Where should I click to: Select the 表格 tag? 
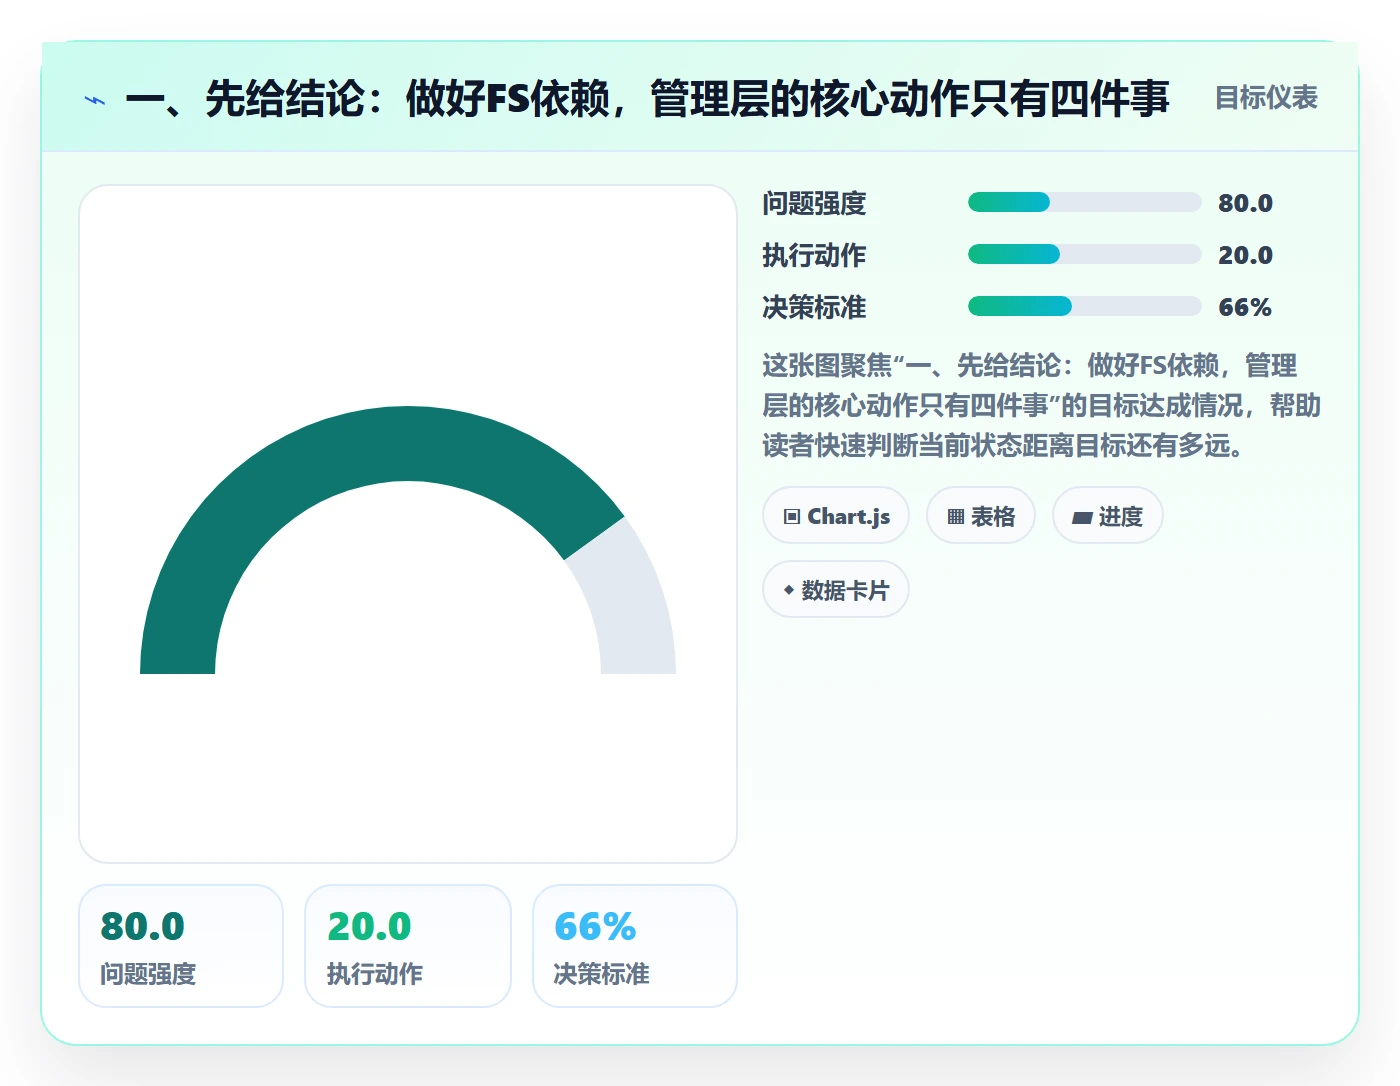(981, 516)
